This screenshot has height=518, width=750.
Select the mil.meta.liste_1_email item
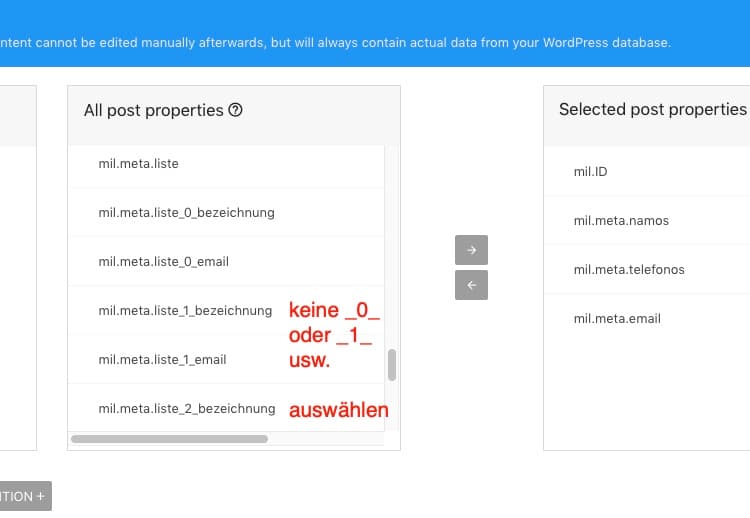[163, 359]
